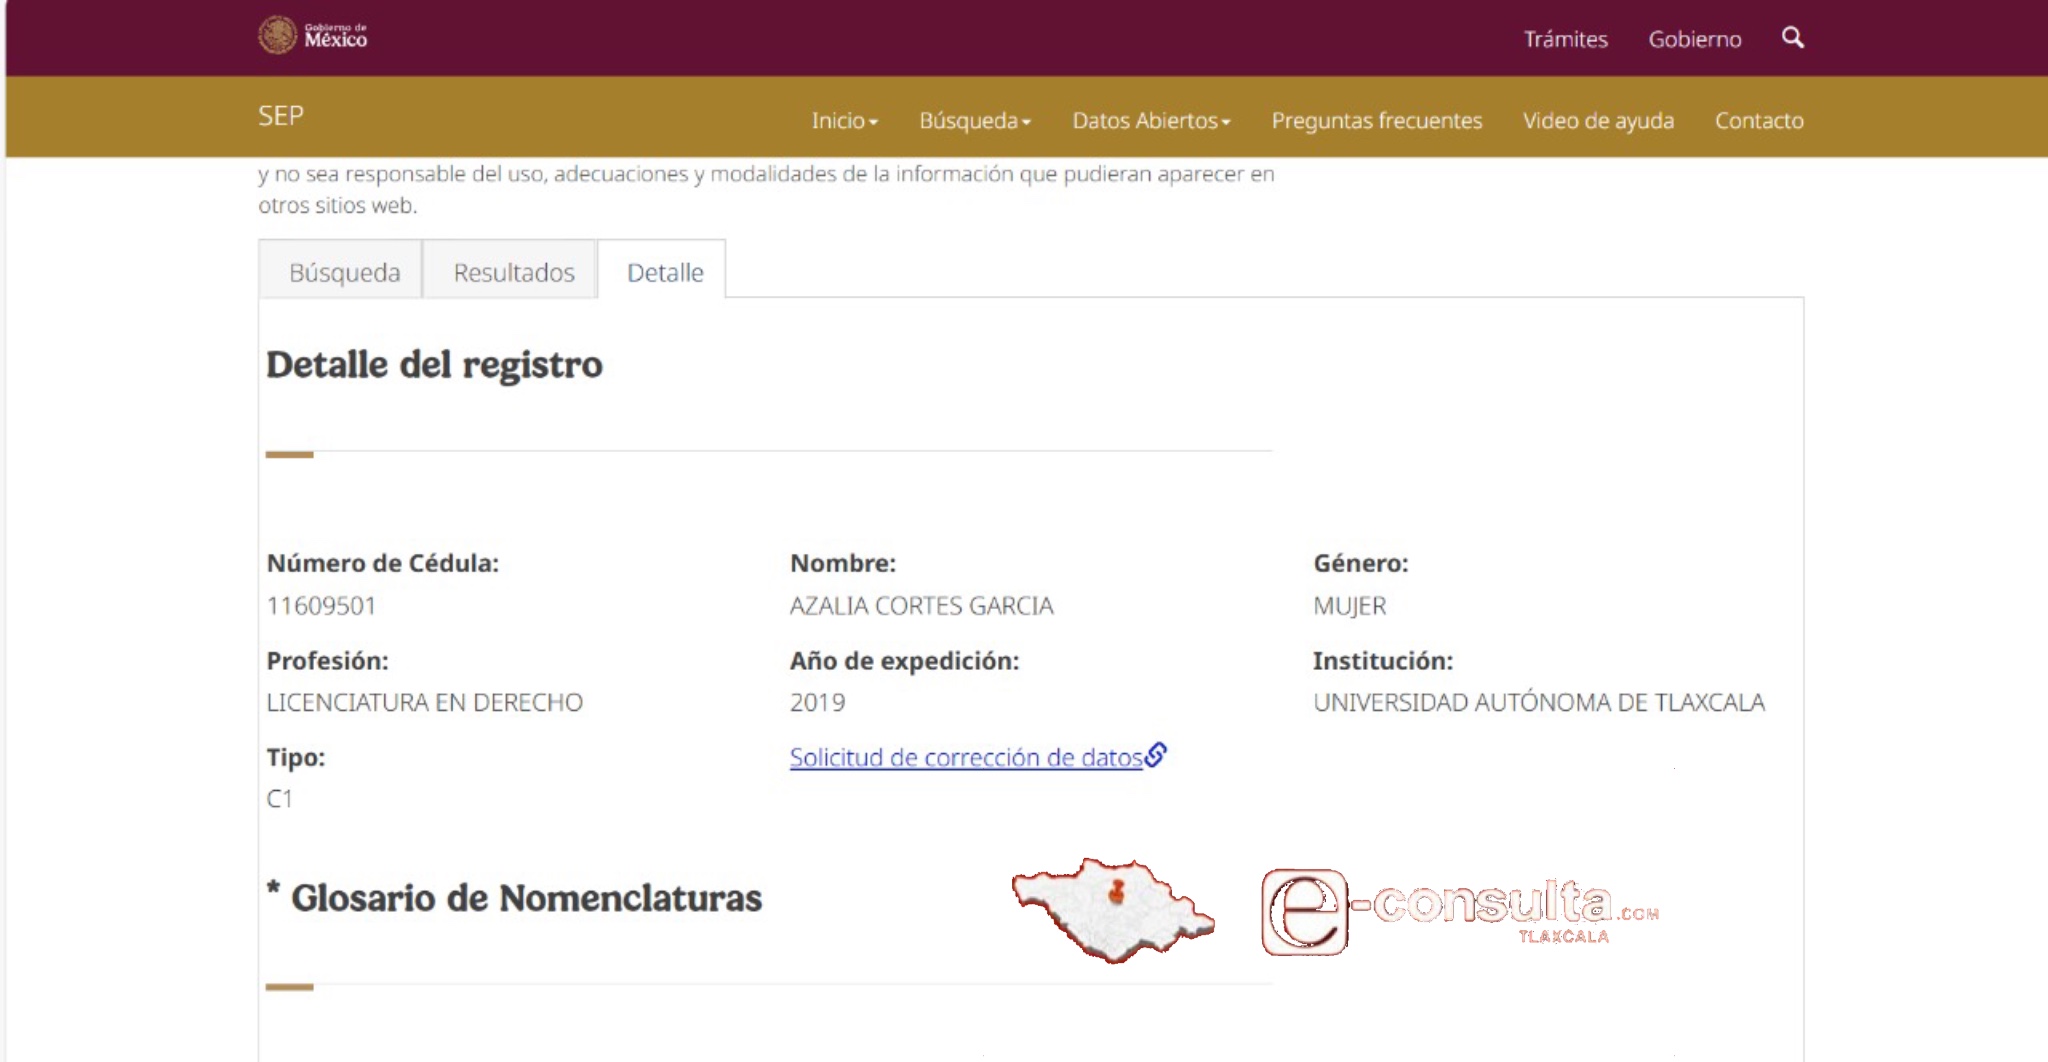Go to the Contacto page
The height and width of the screenshot is (1062, 2048).
(x=1758, y=121)
